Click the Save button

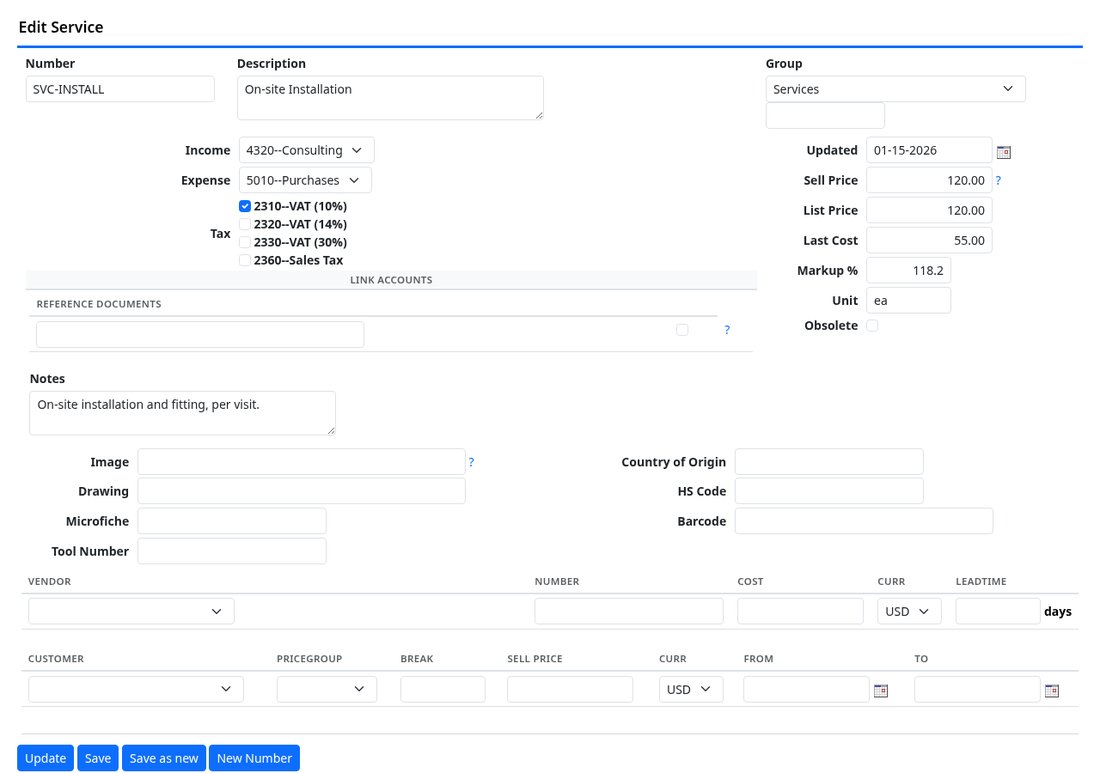click(98, 758)
